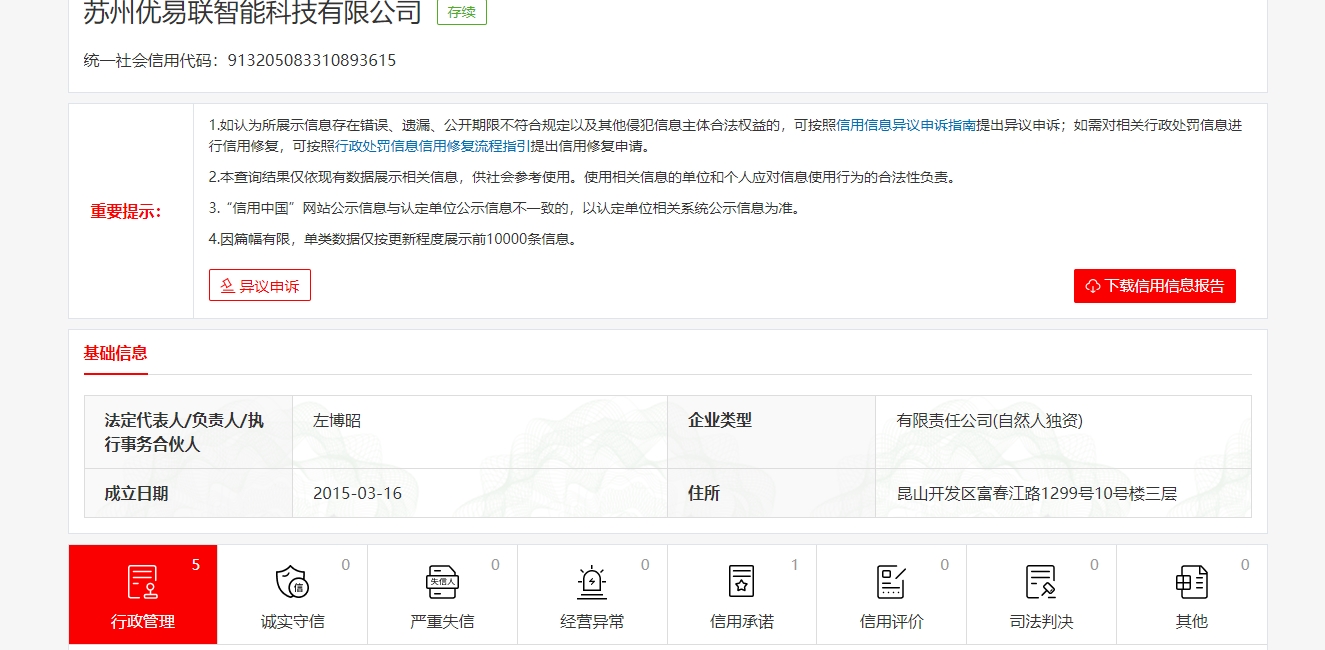Click company name 苏州优易联智能科技有限公司
1325x650 pixels.
[253, 12]
